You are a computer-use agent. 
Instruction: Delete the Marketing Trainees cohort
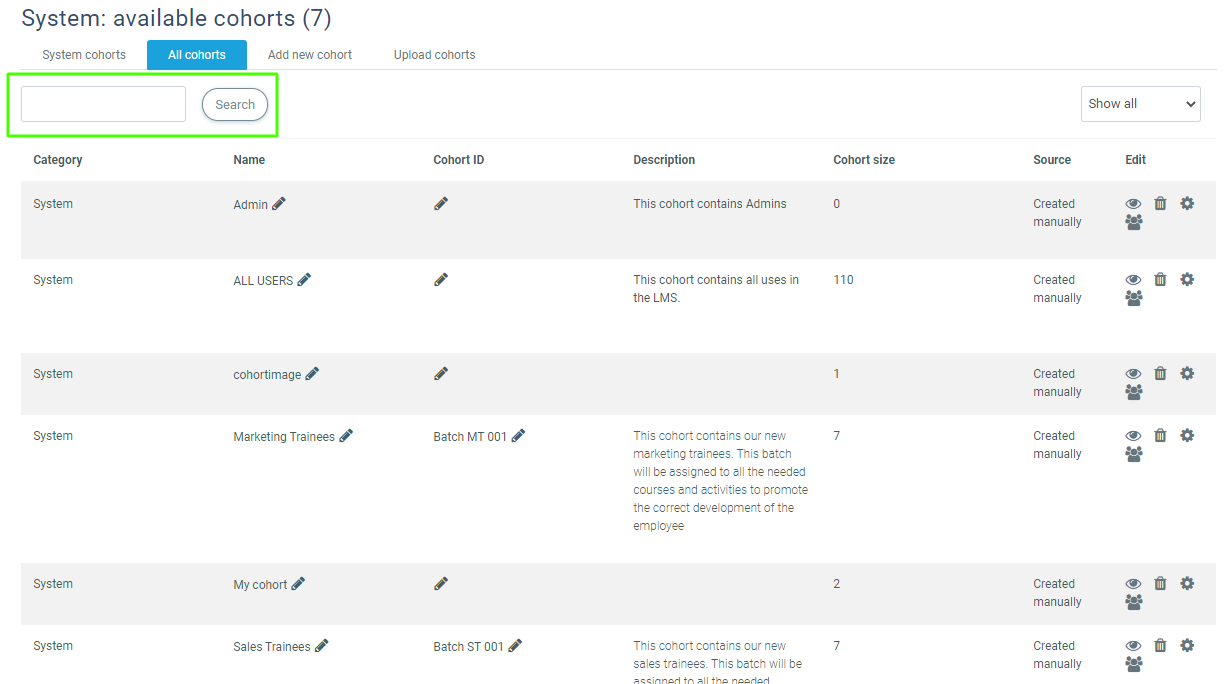point(1160,436)
